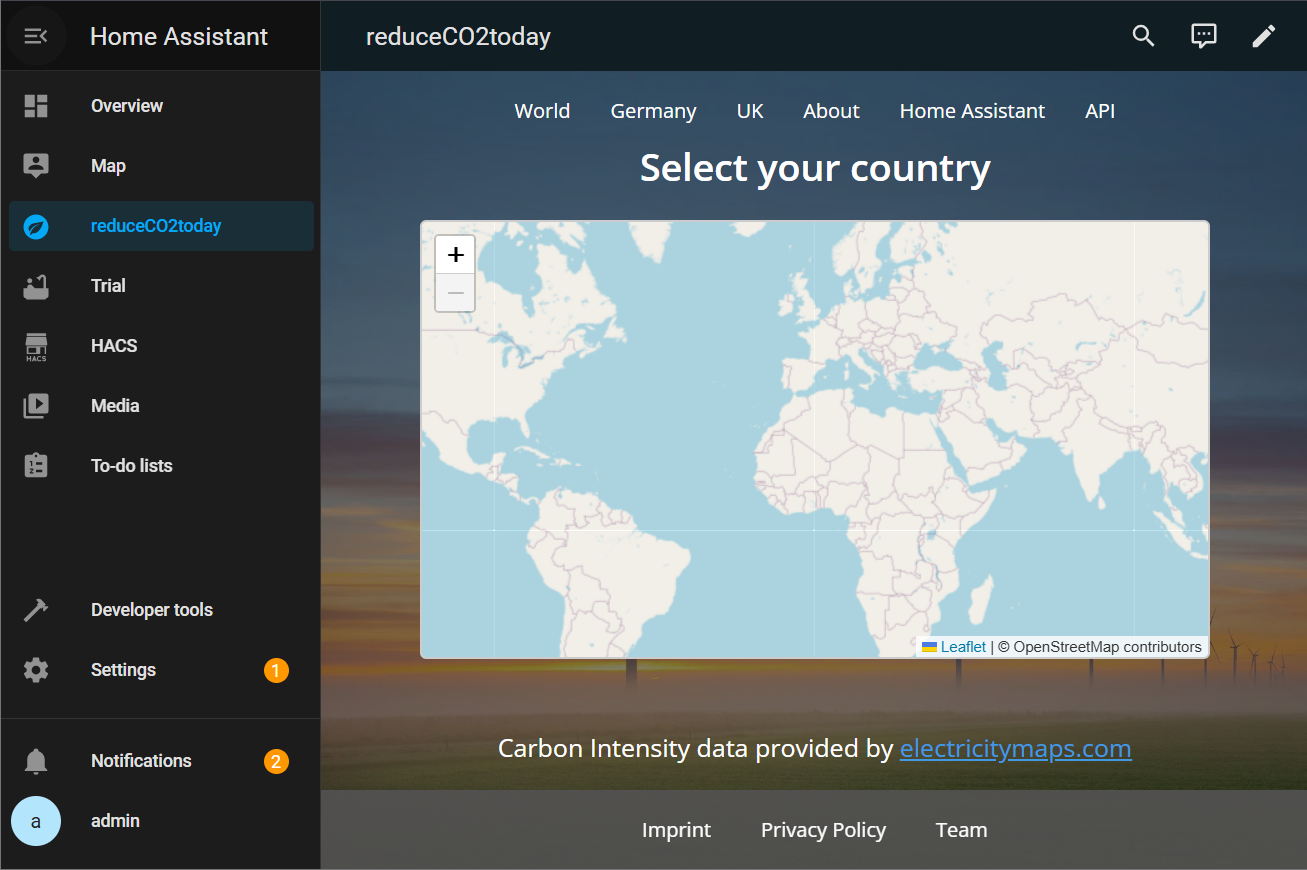Click the Leaflet attribution link
Screen dimensions: 1307x870
point(963,647)
